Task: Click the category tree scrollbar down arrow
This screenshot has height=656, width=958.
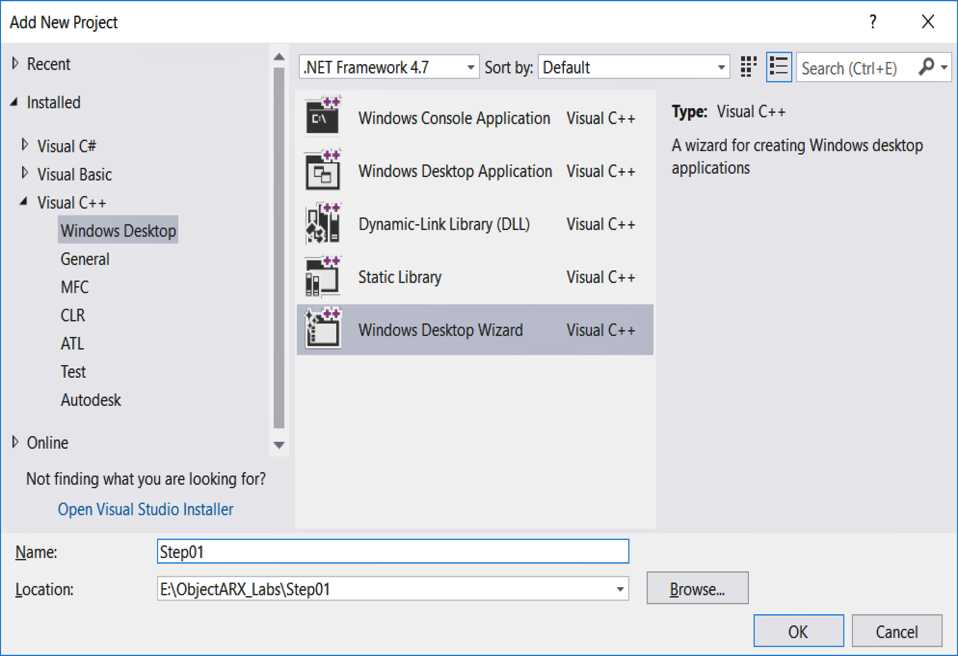Action: pos(279,445)
